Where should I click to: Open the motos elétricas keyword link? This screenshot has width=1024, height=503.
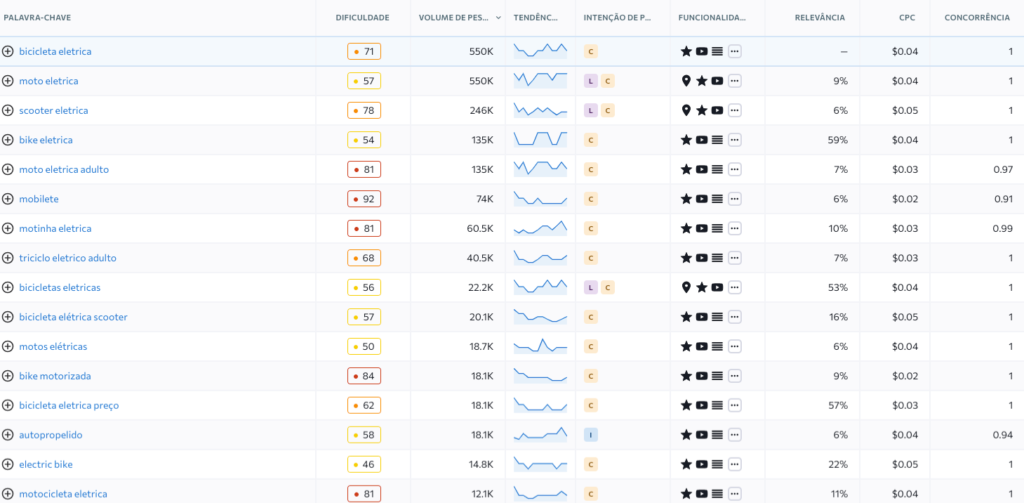tap(53, 347)
